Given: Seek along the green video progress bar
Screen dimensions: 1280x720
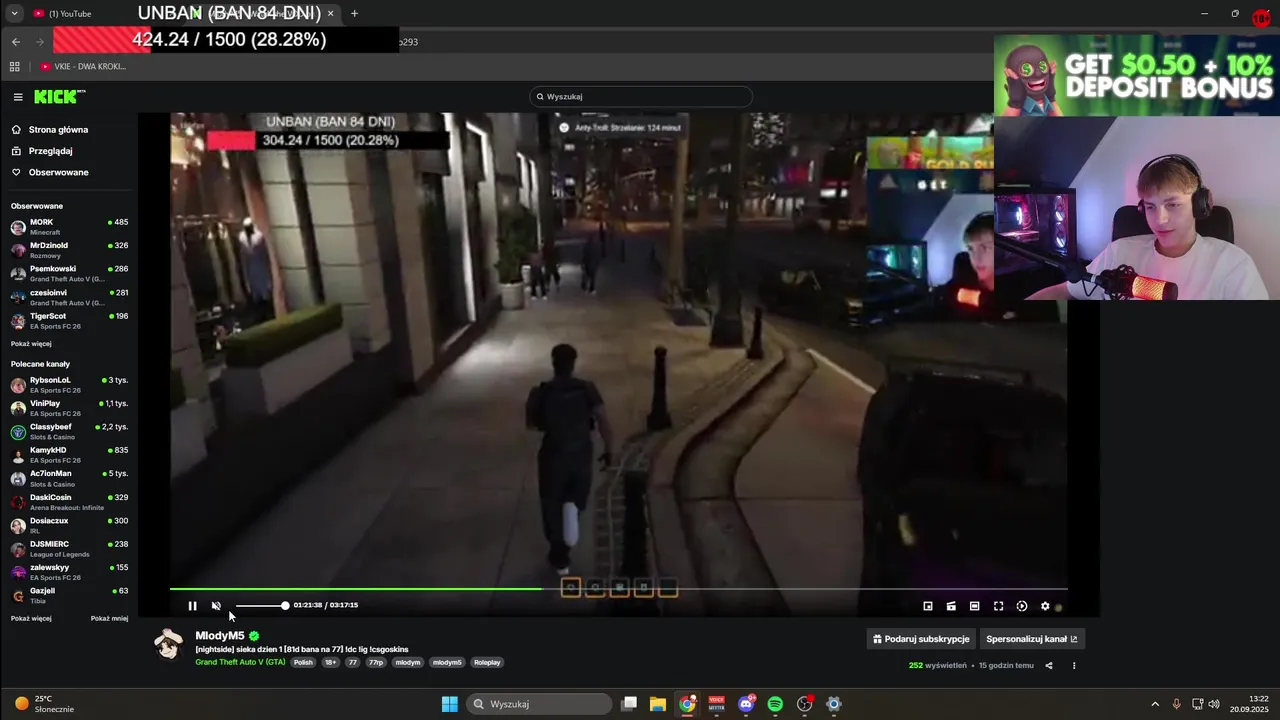Looking at the screenshot, I should click(x=618, y=589).
